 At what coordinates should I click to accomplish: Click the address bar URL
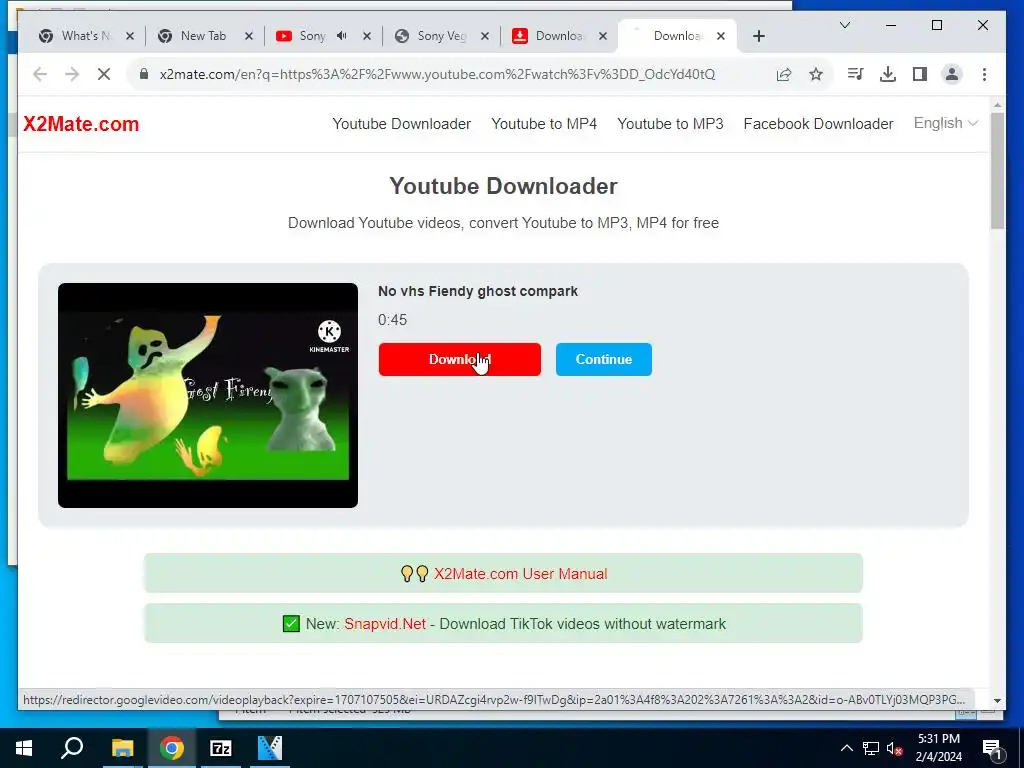(x=437, y=74)
